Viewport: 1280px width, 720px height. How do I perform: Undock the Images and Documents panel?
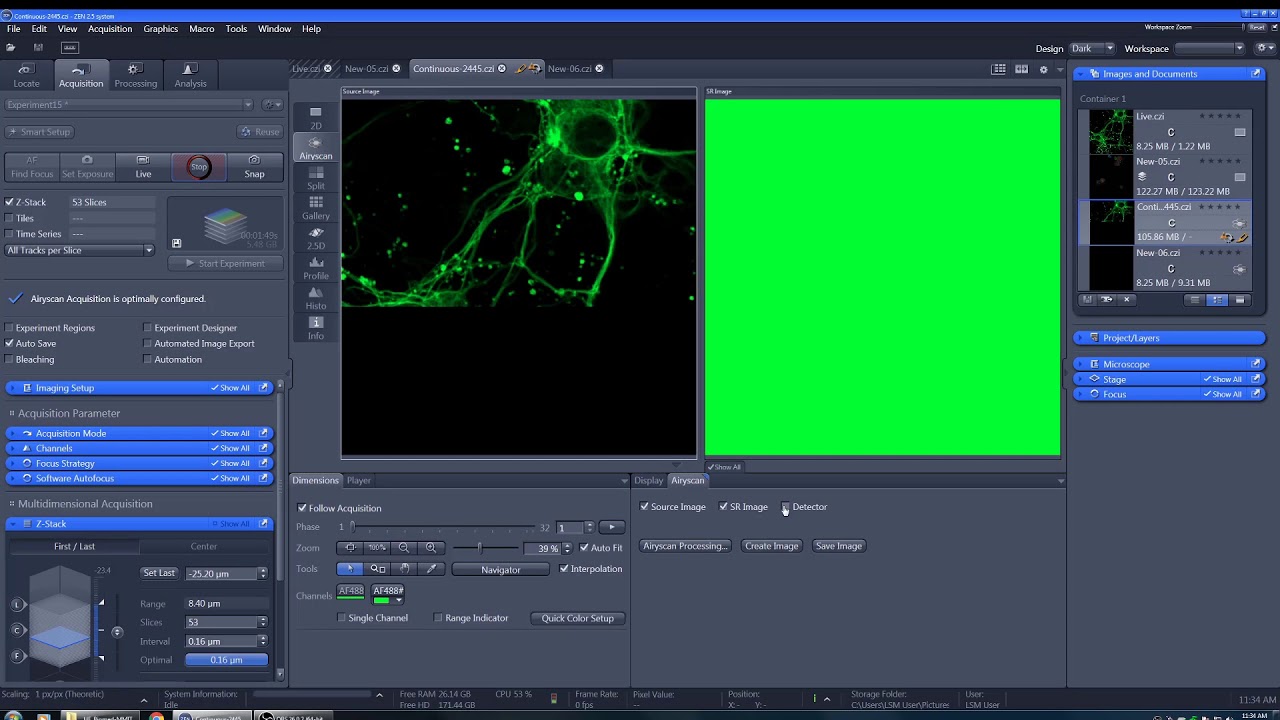1257,74
